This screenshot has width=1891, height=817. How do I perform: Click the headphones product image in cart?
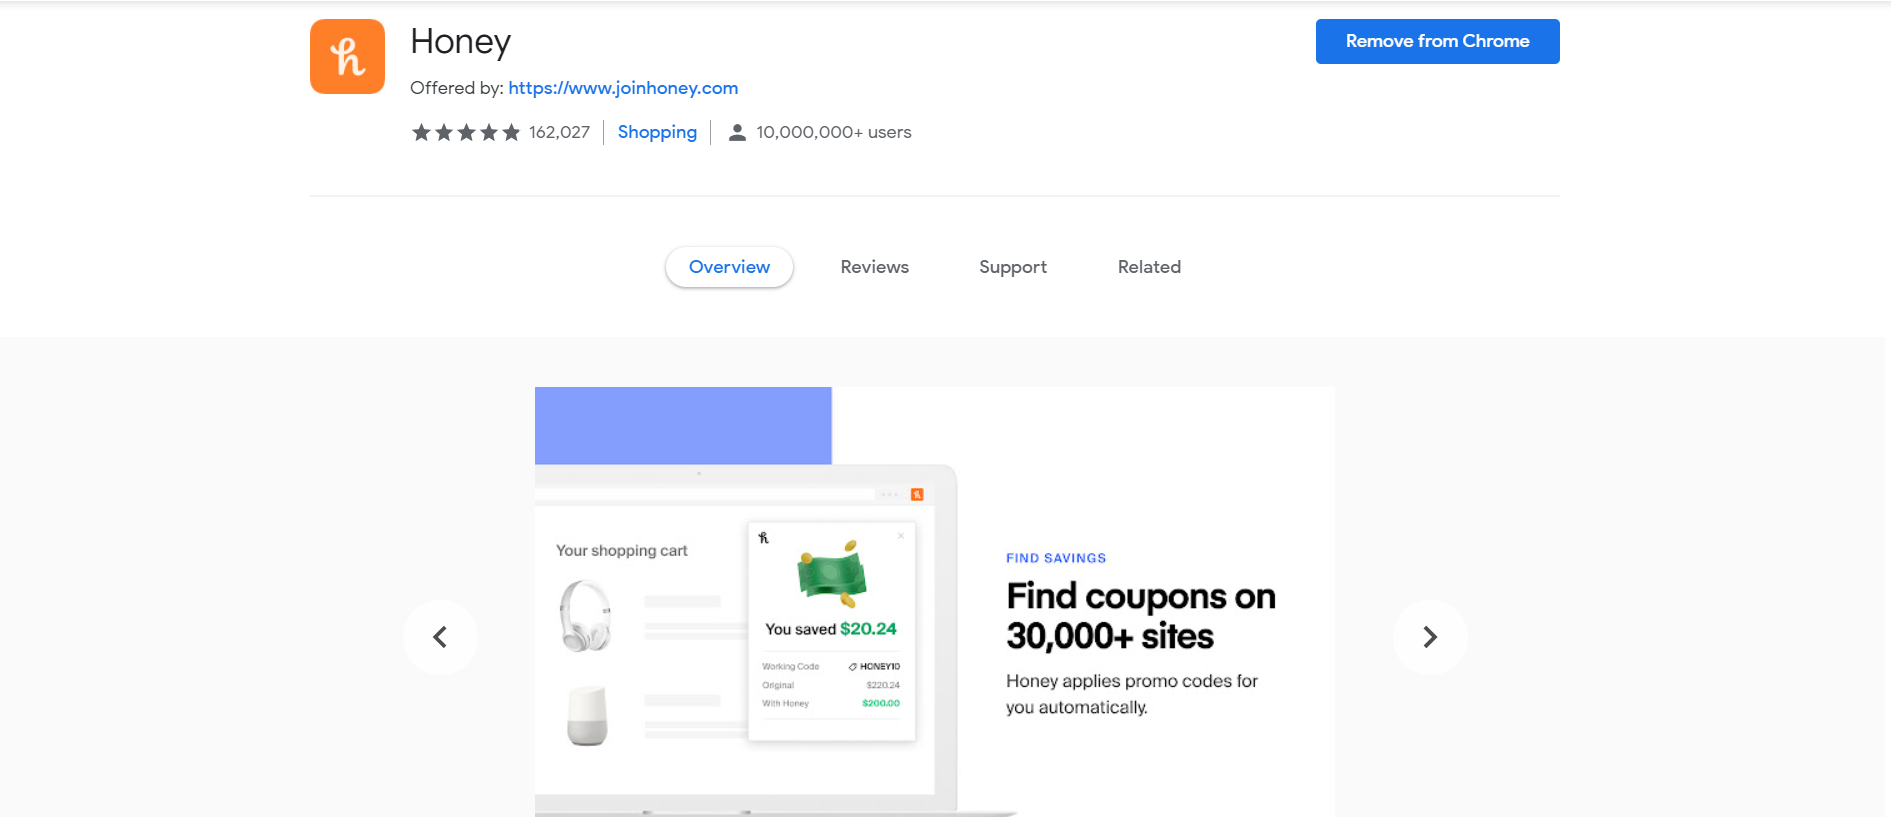[585, 616]
